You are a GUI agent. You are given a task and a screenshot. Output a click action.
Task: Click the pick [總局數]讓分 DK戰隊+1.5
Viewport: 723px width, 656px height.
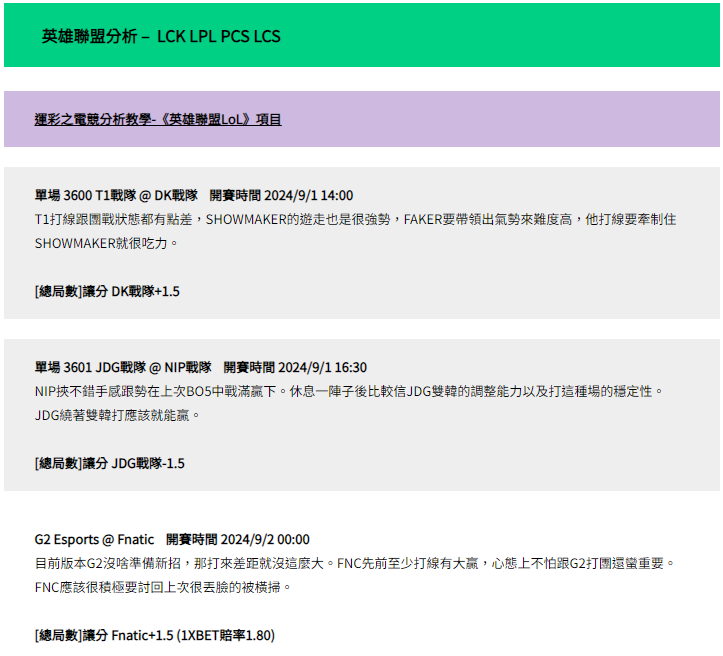coord(107,291)
